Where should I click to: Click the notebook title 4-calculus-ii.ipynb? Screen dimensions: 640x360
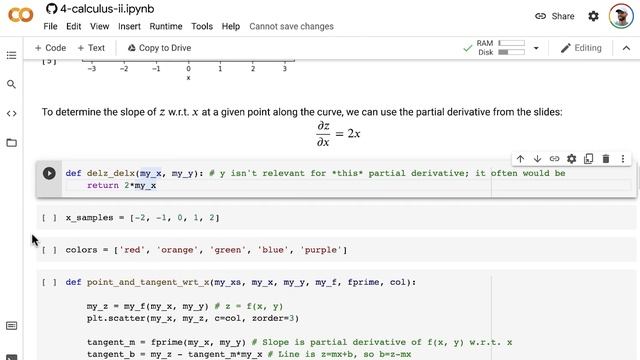[x=107, y=9]
